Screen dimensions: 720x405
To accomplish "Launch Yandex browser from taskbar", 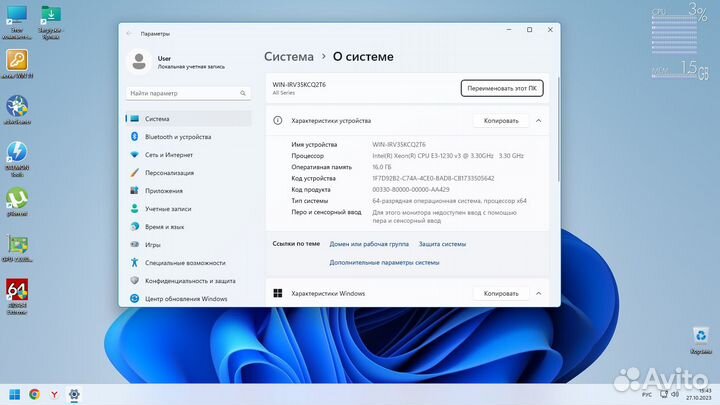I will 54,394.
